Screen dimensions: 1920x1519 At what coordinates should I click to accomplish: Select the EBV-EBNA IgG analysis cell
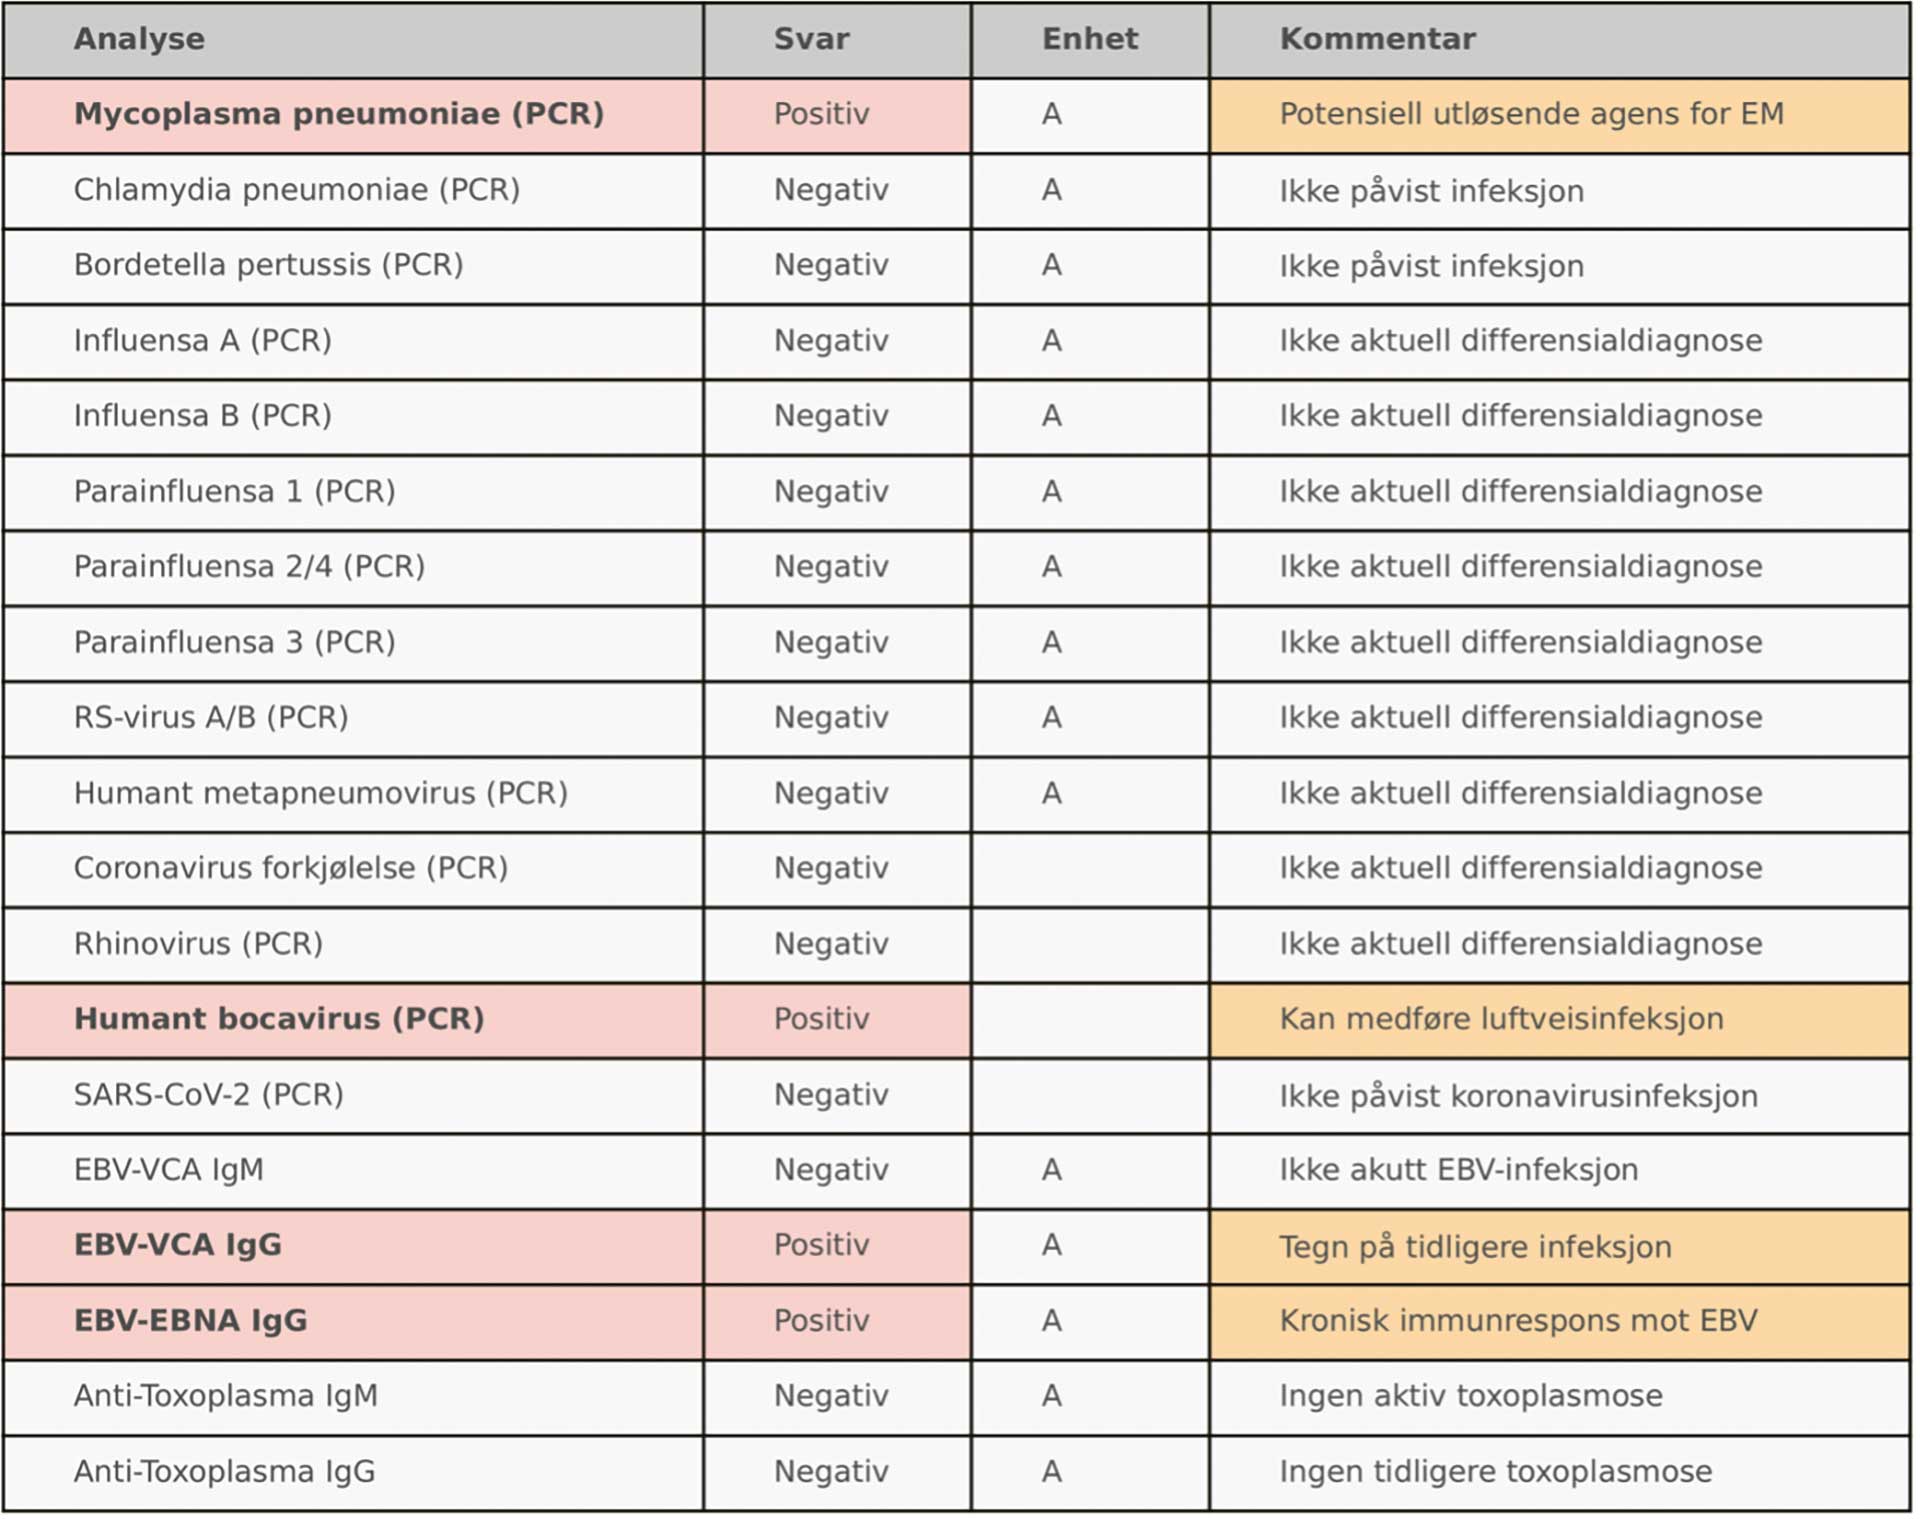tap(191, 1321)
